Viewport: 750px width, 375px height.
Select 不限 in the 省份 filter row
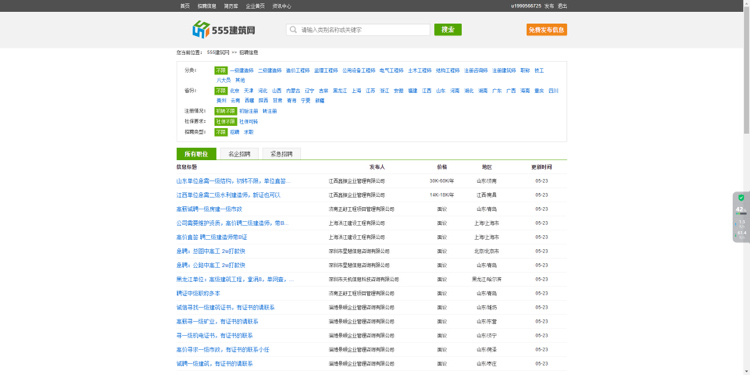point(221,90)
